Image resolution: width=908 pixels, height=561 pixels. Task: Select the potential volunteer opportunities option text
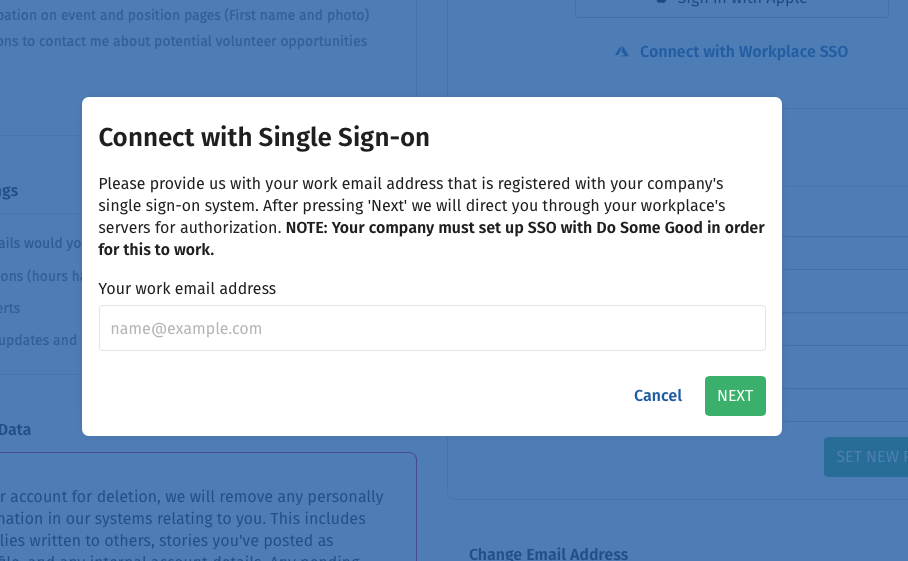point(183,42)
